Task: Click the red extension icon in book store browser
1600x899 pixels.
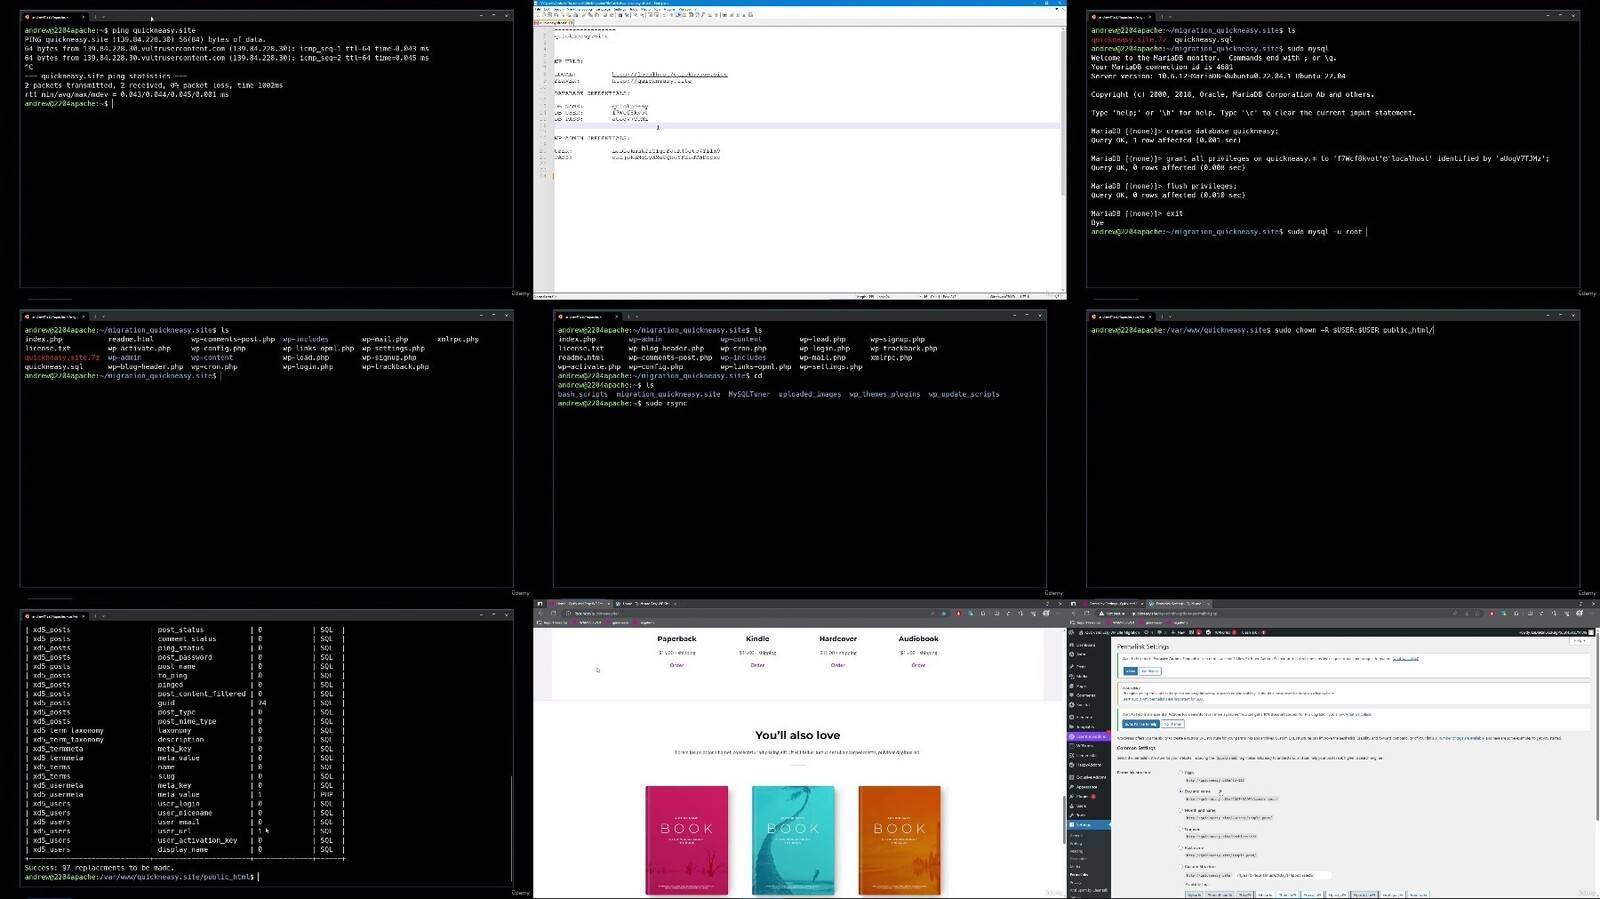Action: [x=958, y=613]
